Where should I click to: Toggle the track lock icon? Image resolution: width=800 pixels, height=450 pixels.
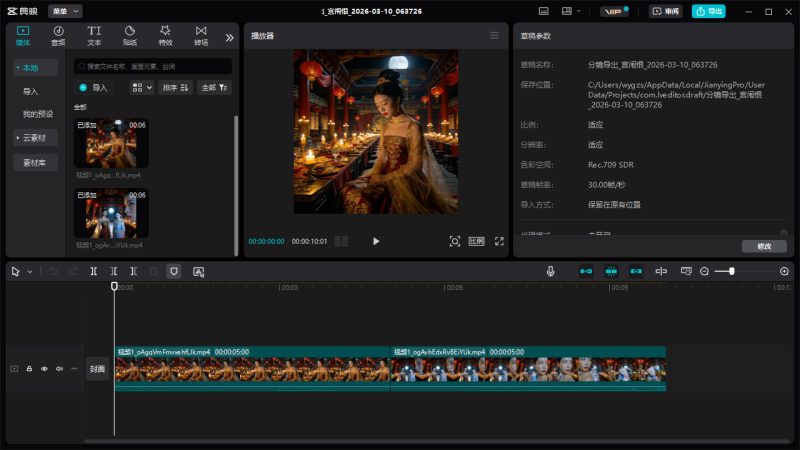coord(29,369)
